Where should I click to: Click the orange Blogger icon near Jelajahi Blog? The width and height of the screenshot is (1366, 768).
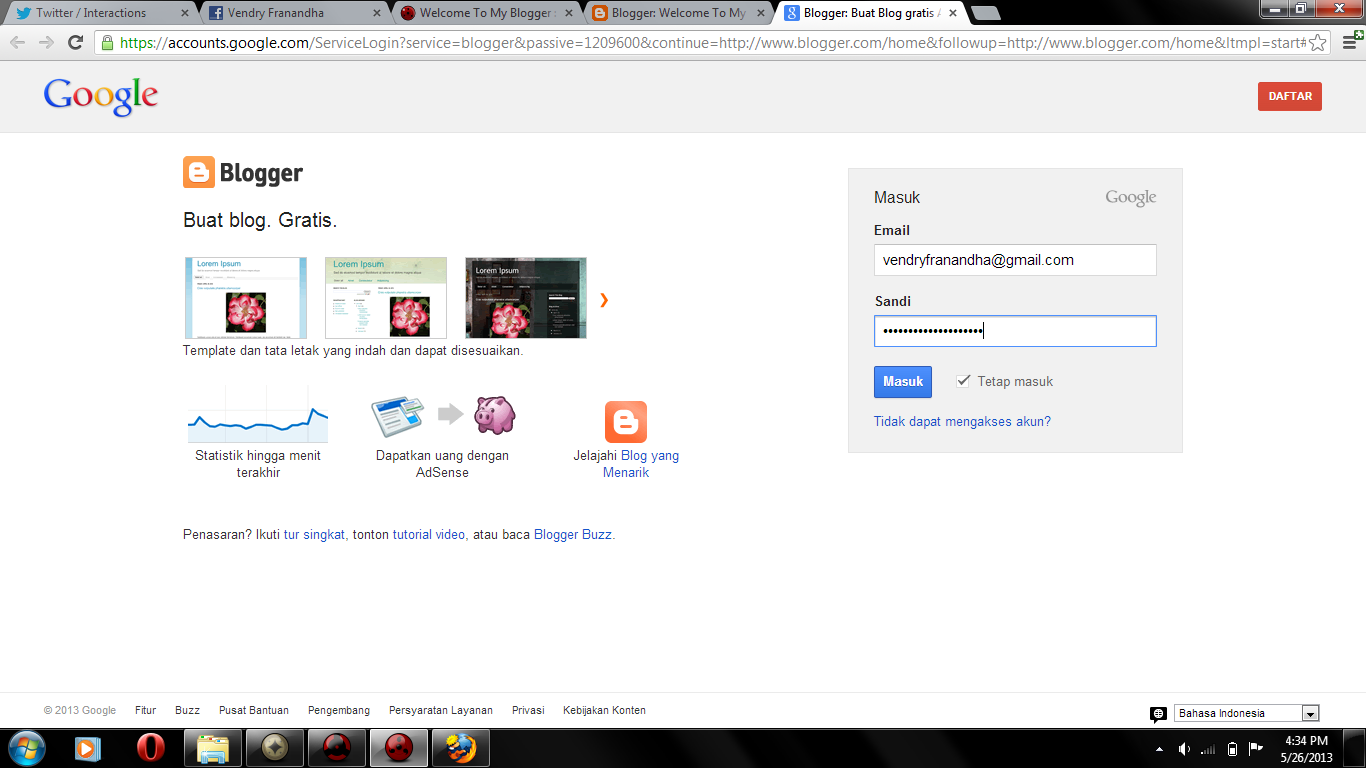(x=625, y=421)
